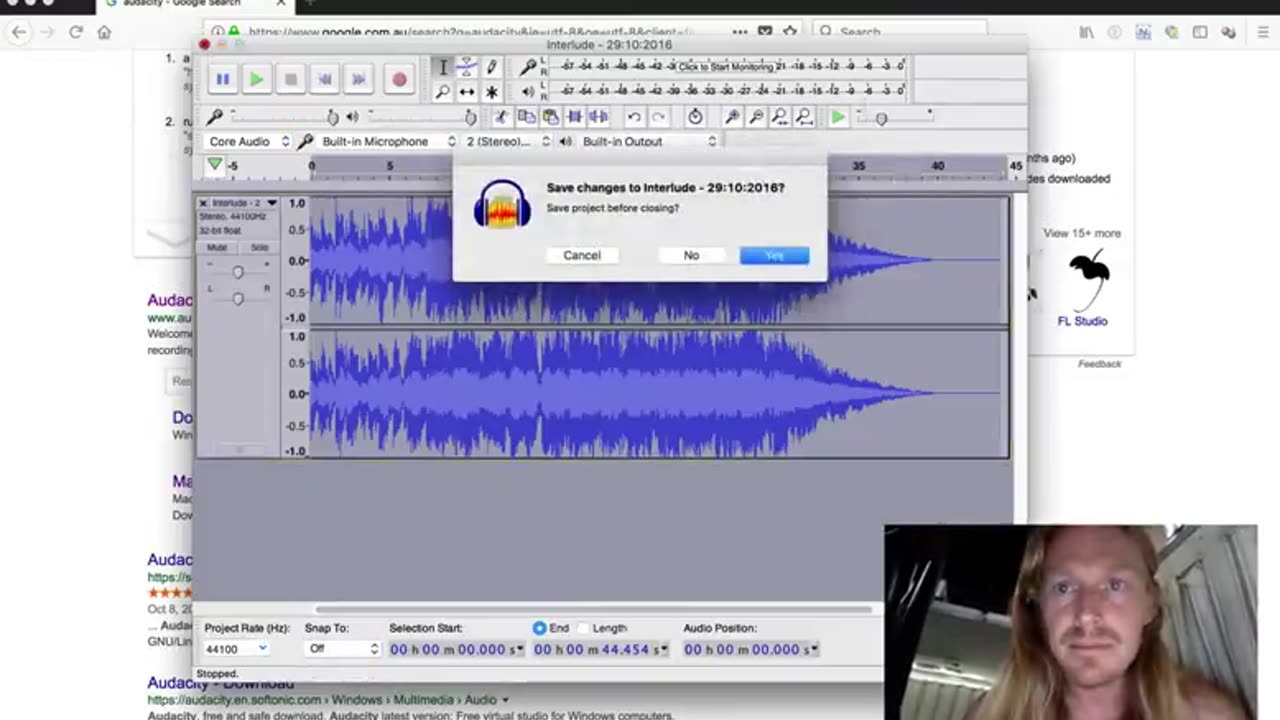The width and height of the screenshot is (1280, 720).
Task: Click the red Record button
Action: [398, 79]
